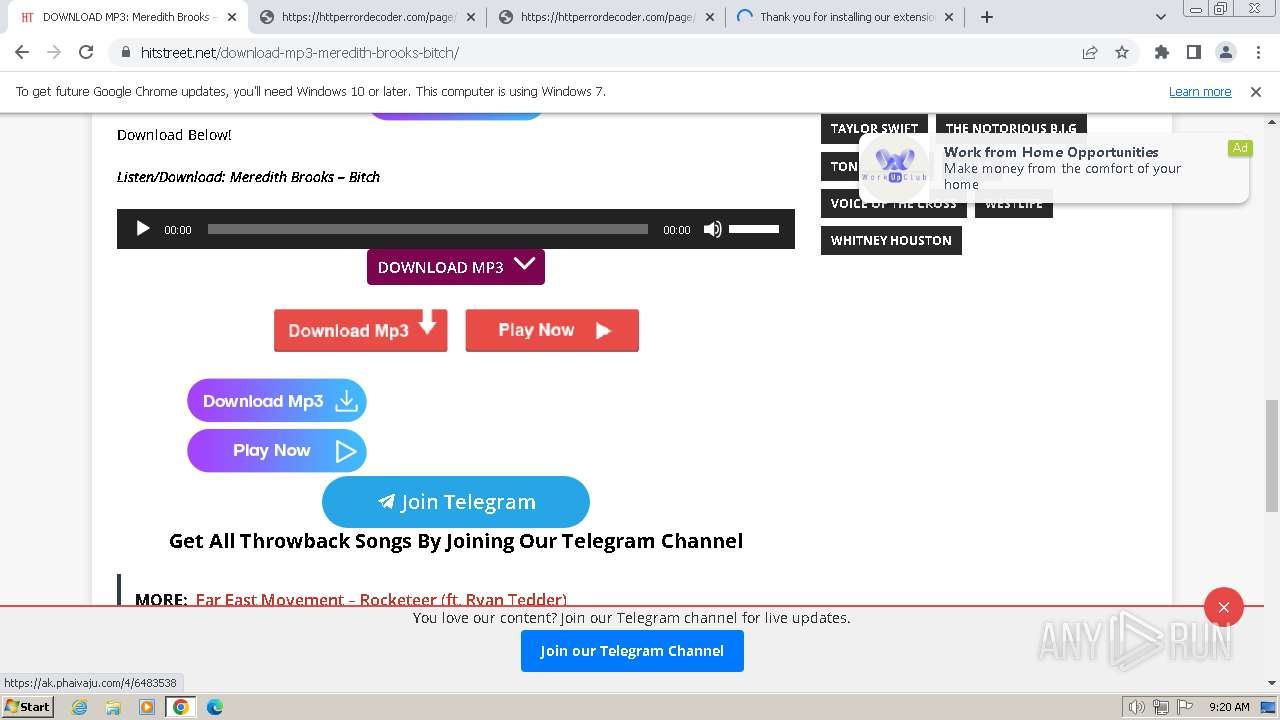Viewport: 1280px width, 720px height.
Task: Toggle the browser side panel icon
Action: [x=1194, y=53]
